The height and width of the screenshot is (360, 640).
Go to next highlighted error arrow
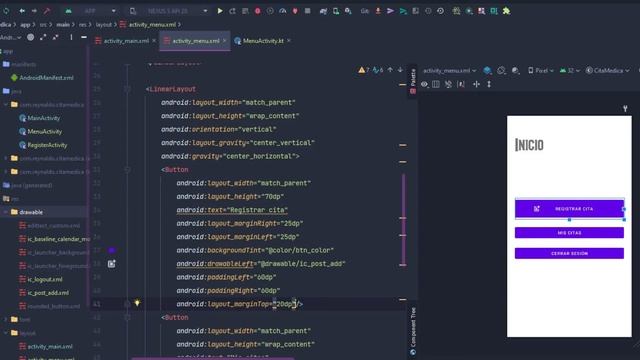[400, 70]
